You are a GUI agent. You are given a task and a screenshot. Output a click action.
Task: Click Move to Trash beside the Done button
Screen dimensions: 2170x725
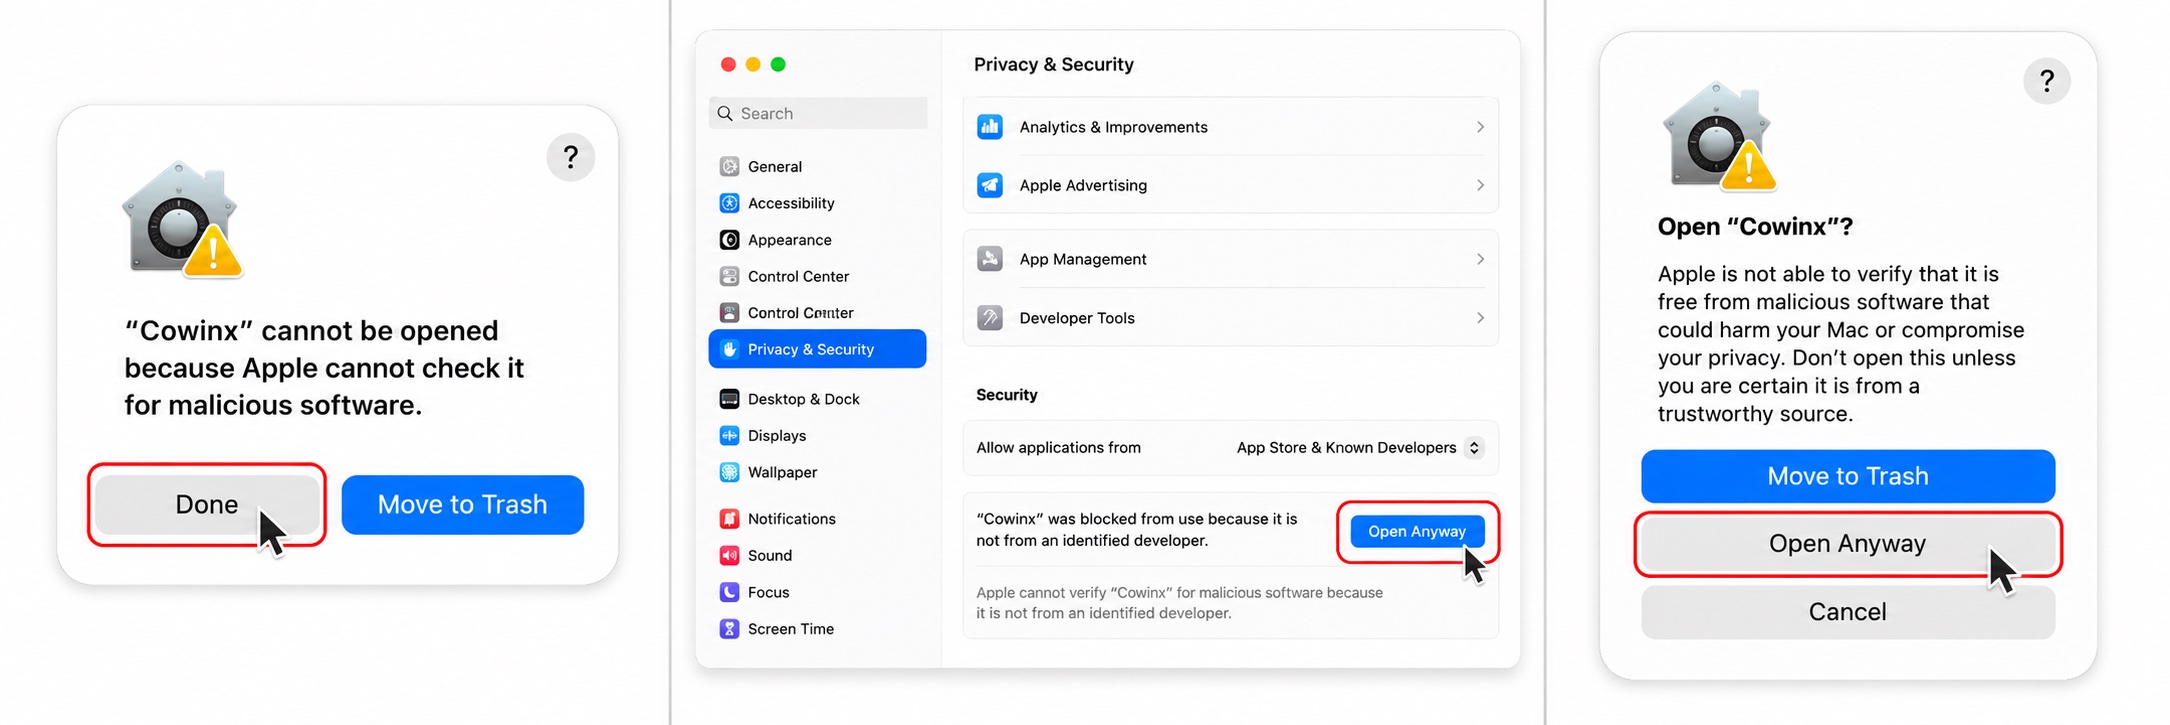point(462,504)
